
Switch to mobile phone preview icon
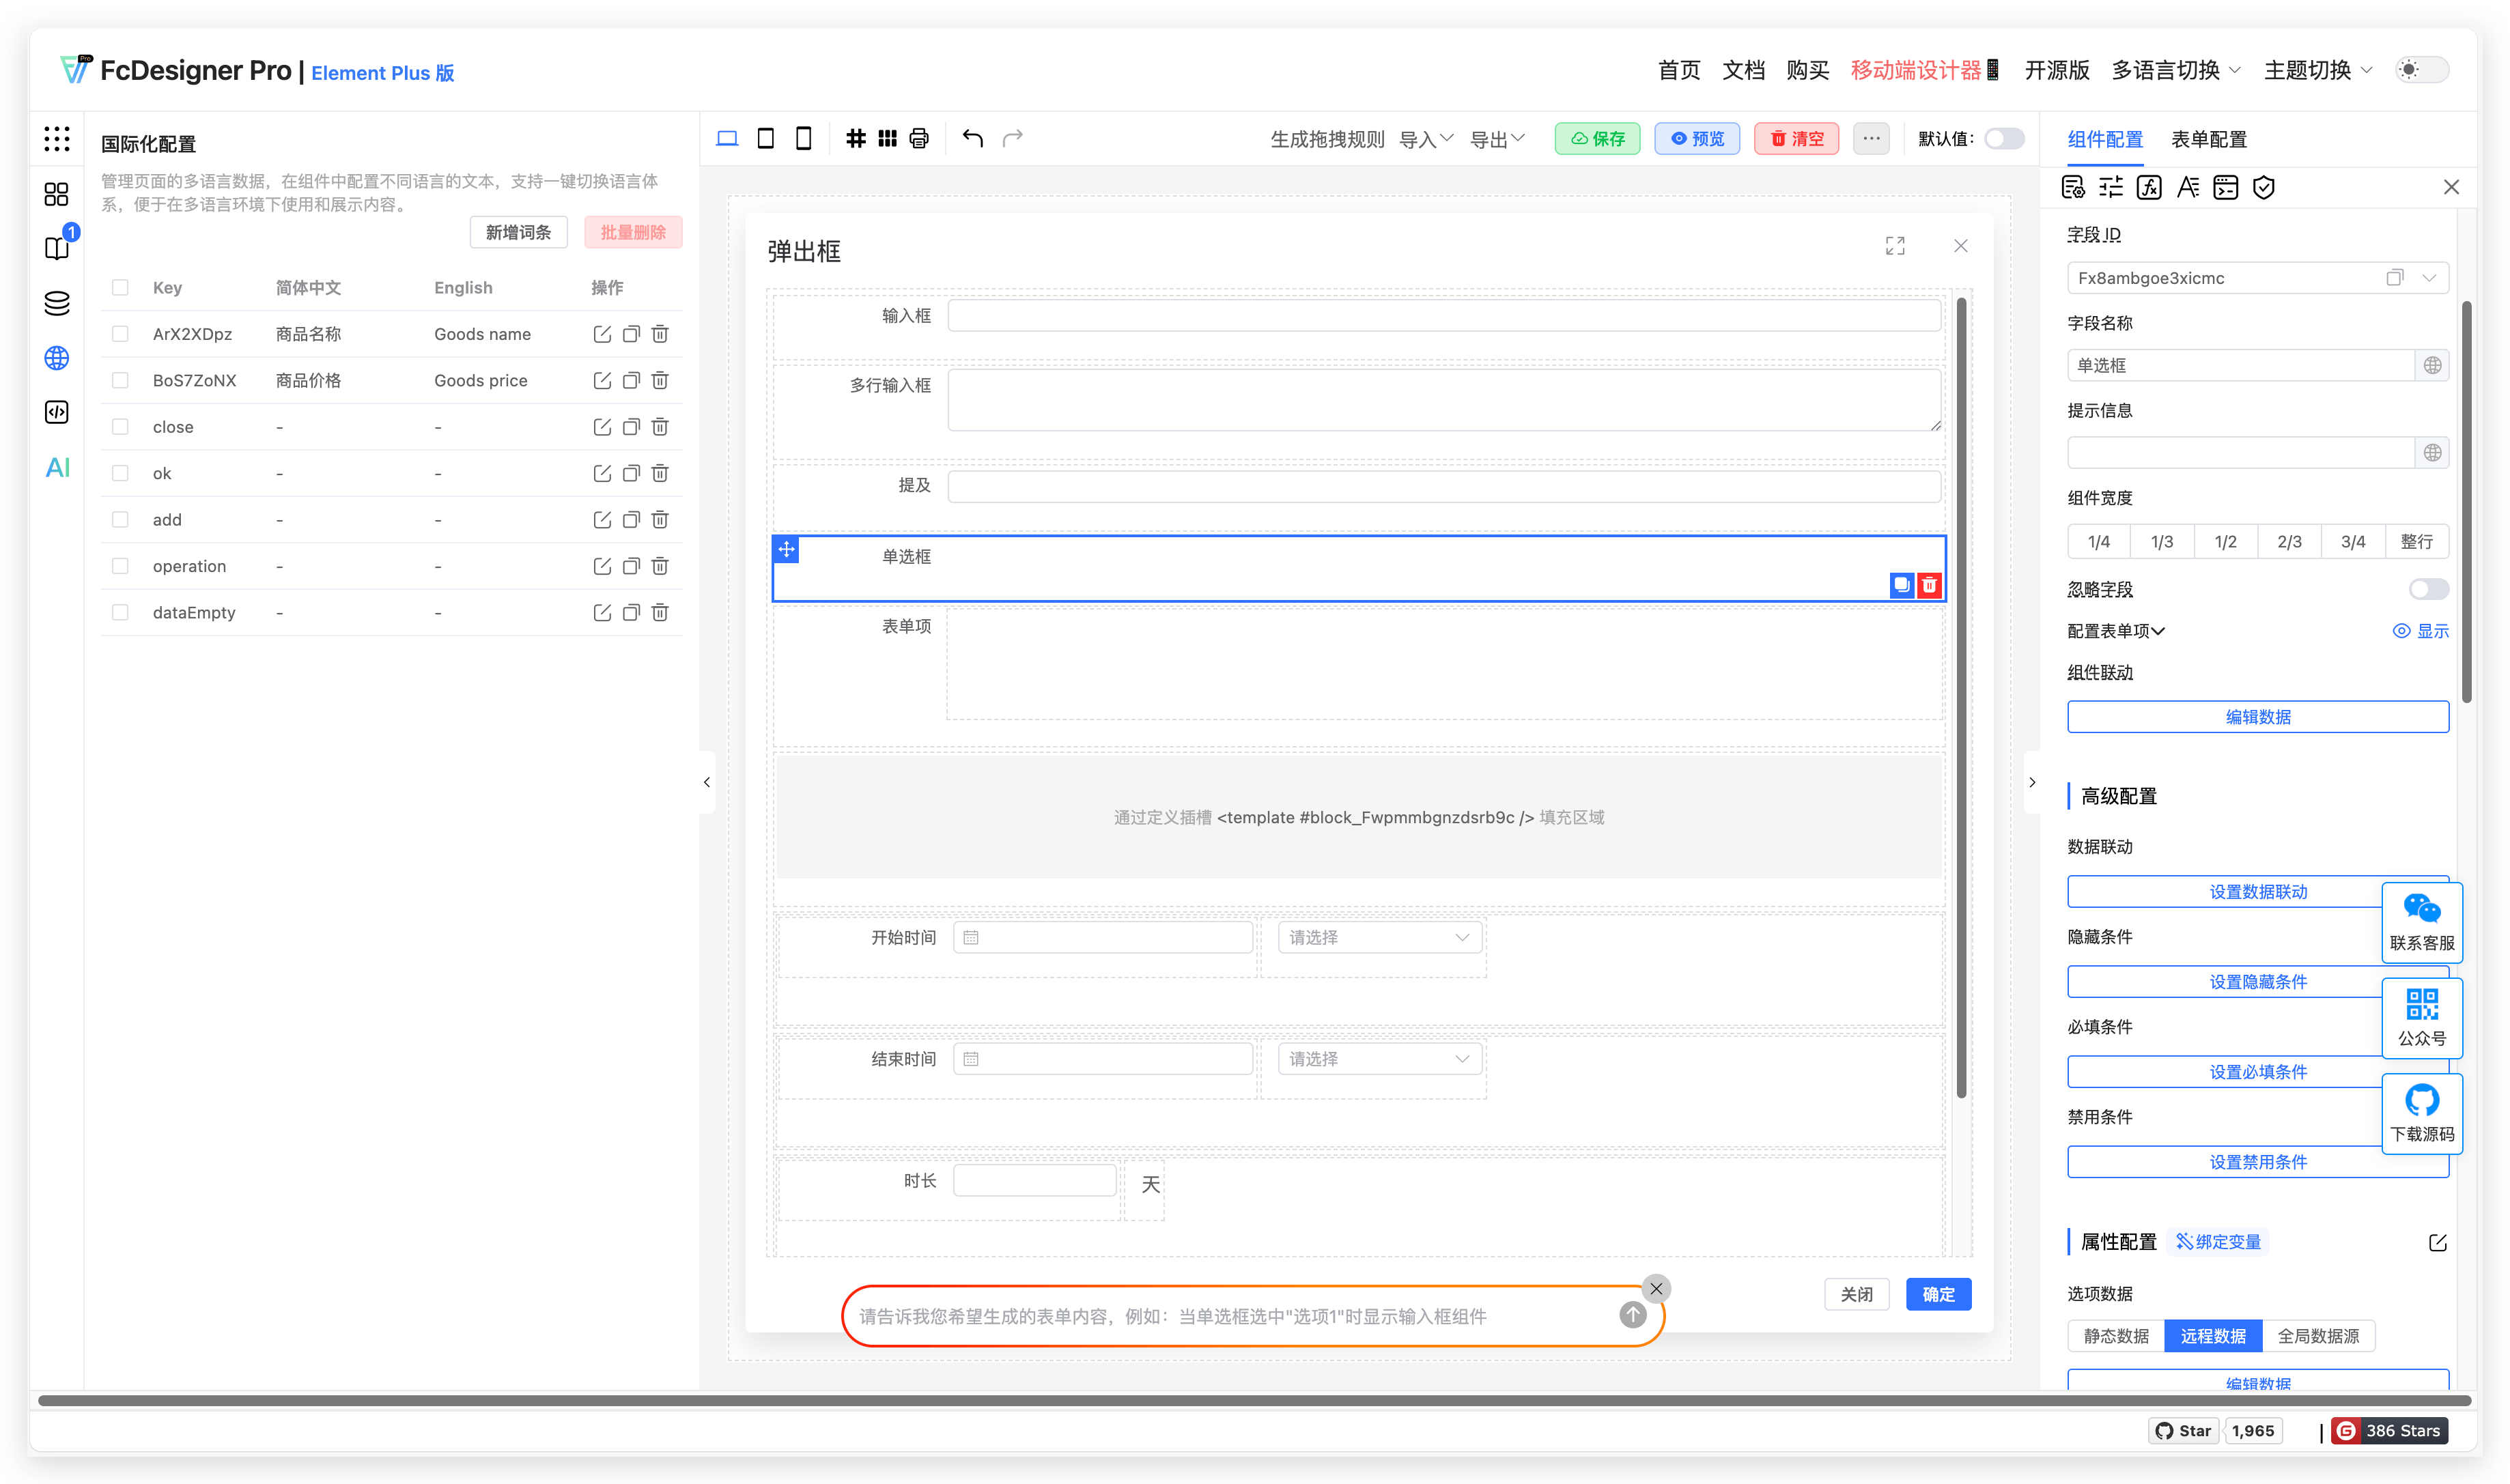click(x=803, y=138)
